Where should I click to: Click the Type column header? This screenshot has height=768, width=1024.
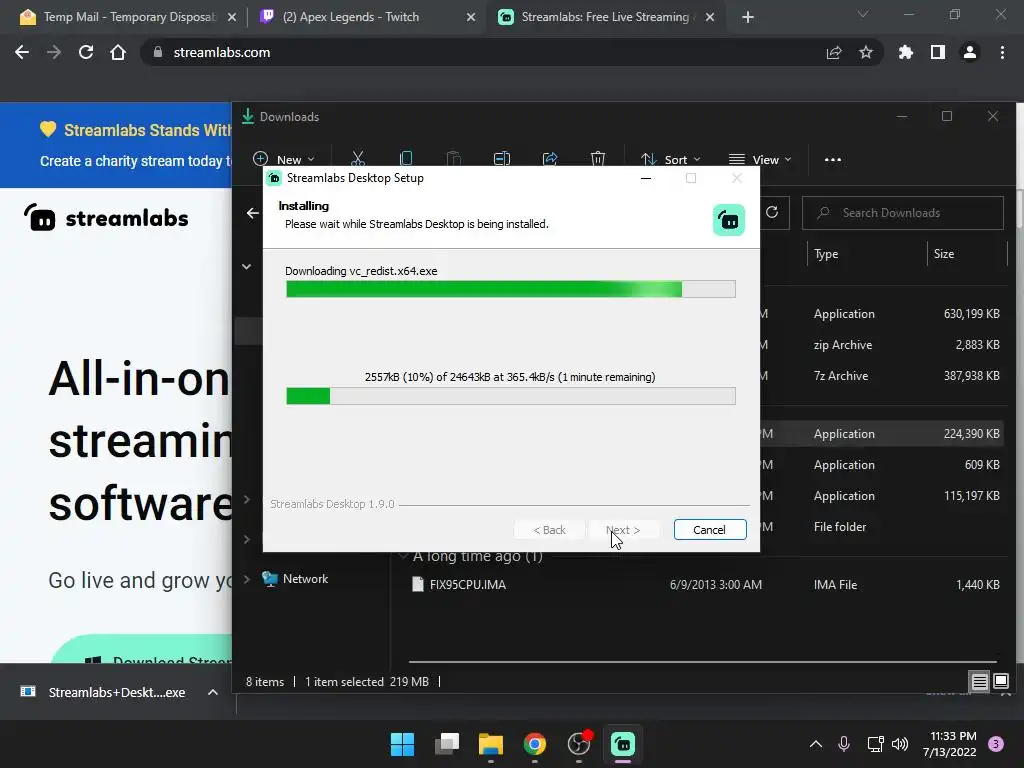coord(825,254)
